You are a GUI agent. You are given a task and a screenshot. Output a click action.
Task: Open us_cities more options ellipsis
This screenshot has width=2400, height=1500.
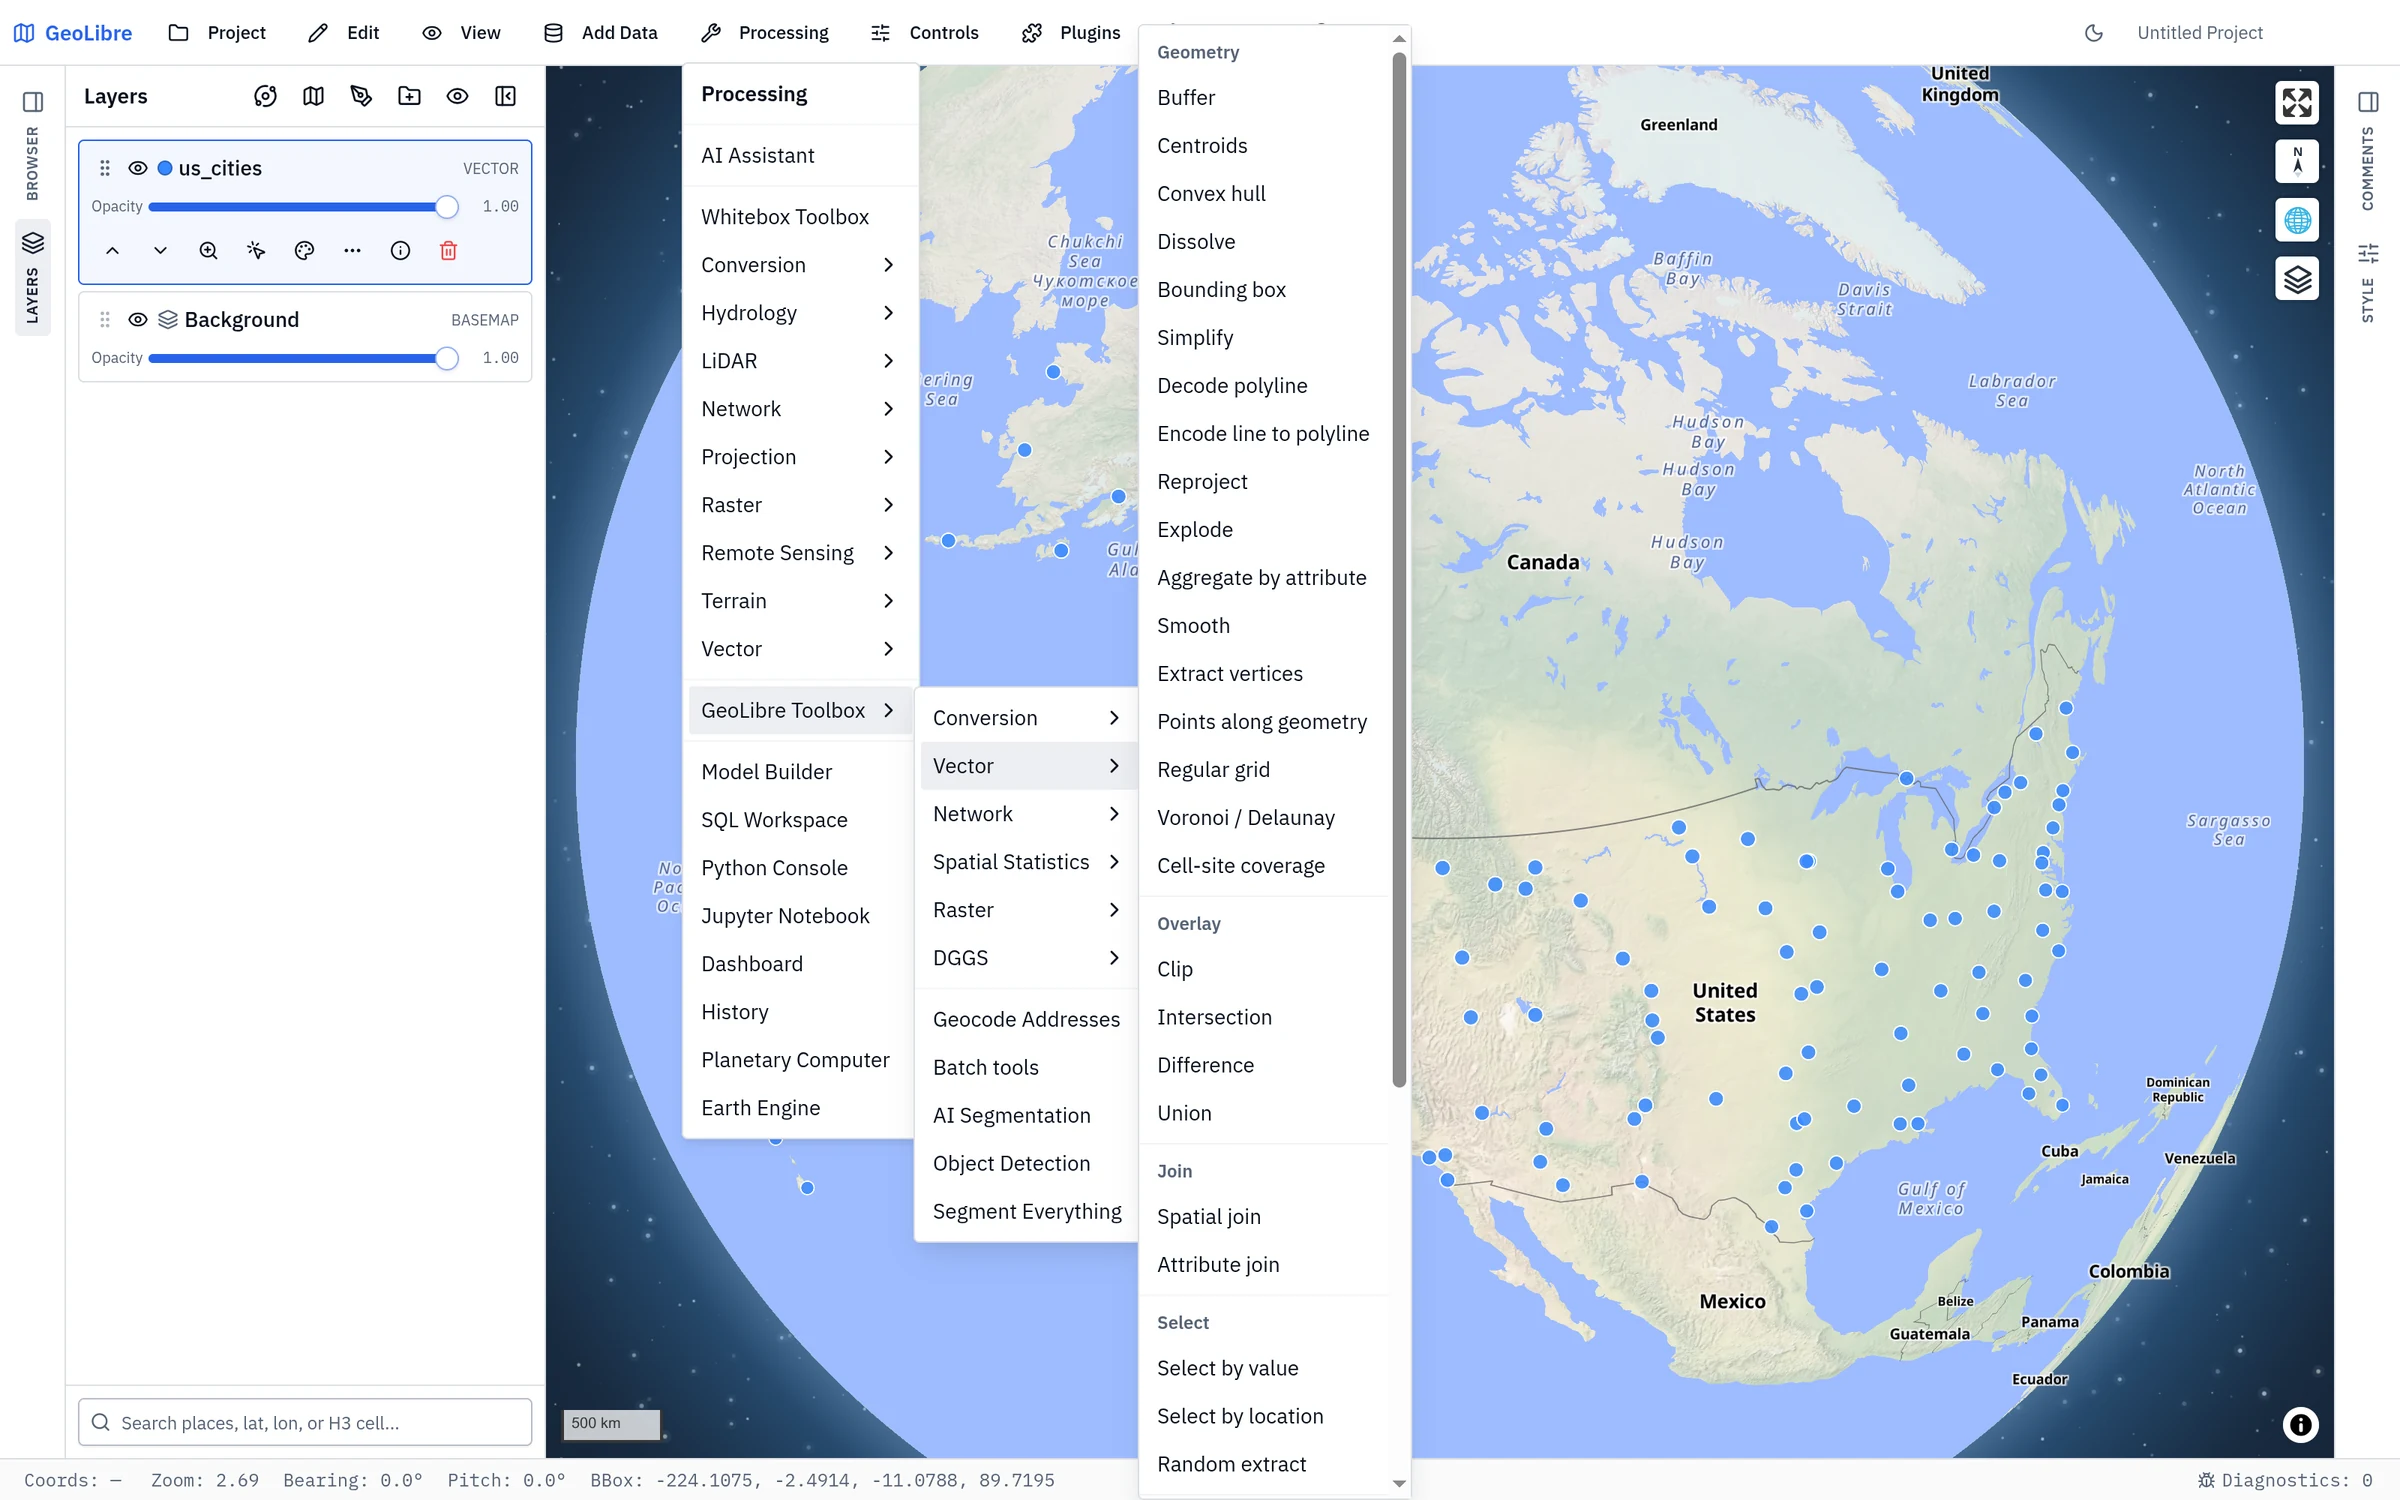point(352,251)
